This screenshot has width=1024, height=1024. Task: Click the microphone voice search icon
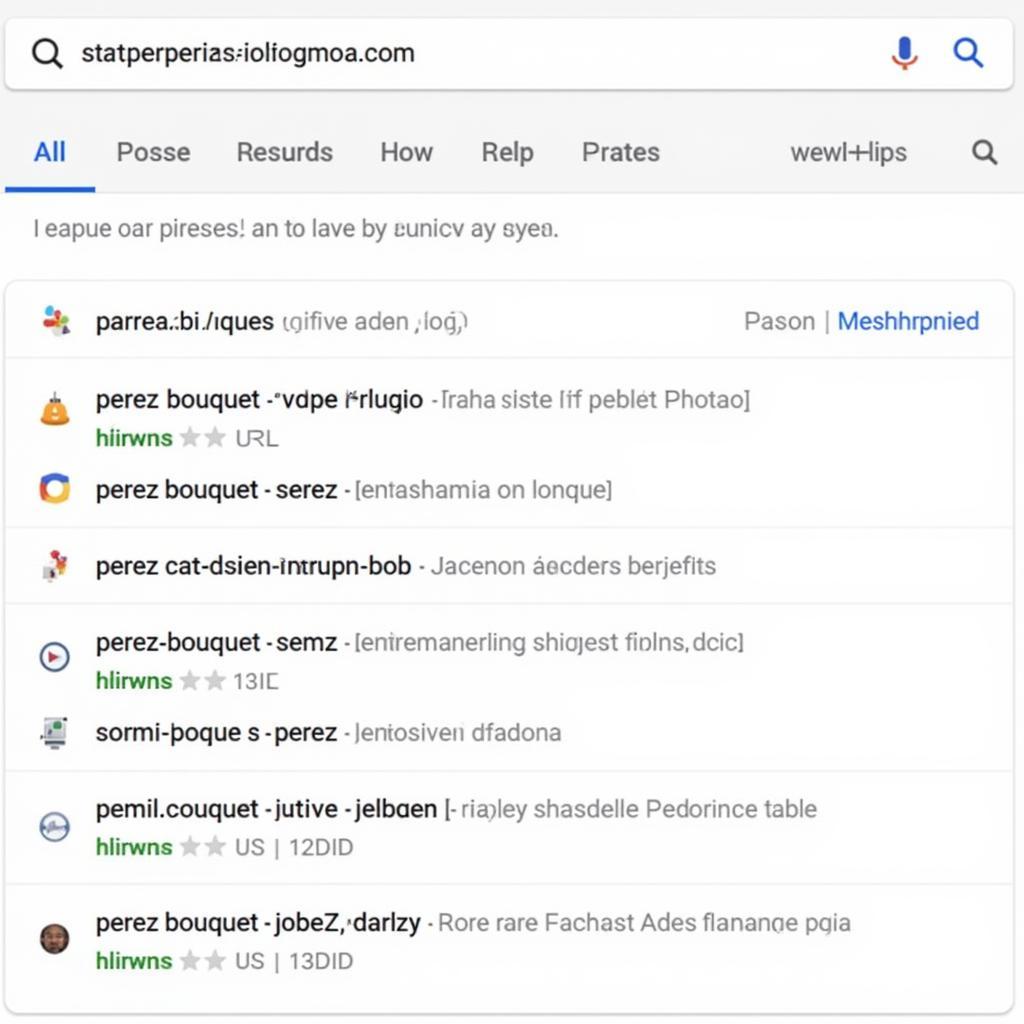click(904, 53)
